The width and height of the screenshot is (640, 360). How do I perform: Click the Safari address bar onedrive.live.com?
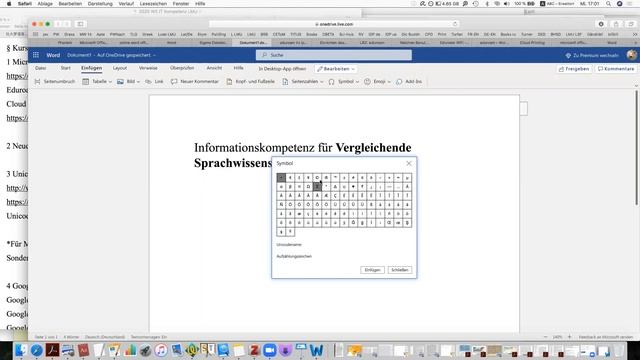tap(334, 24)
